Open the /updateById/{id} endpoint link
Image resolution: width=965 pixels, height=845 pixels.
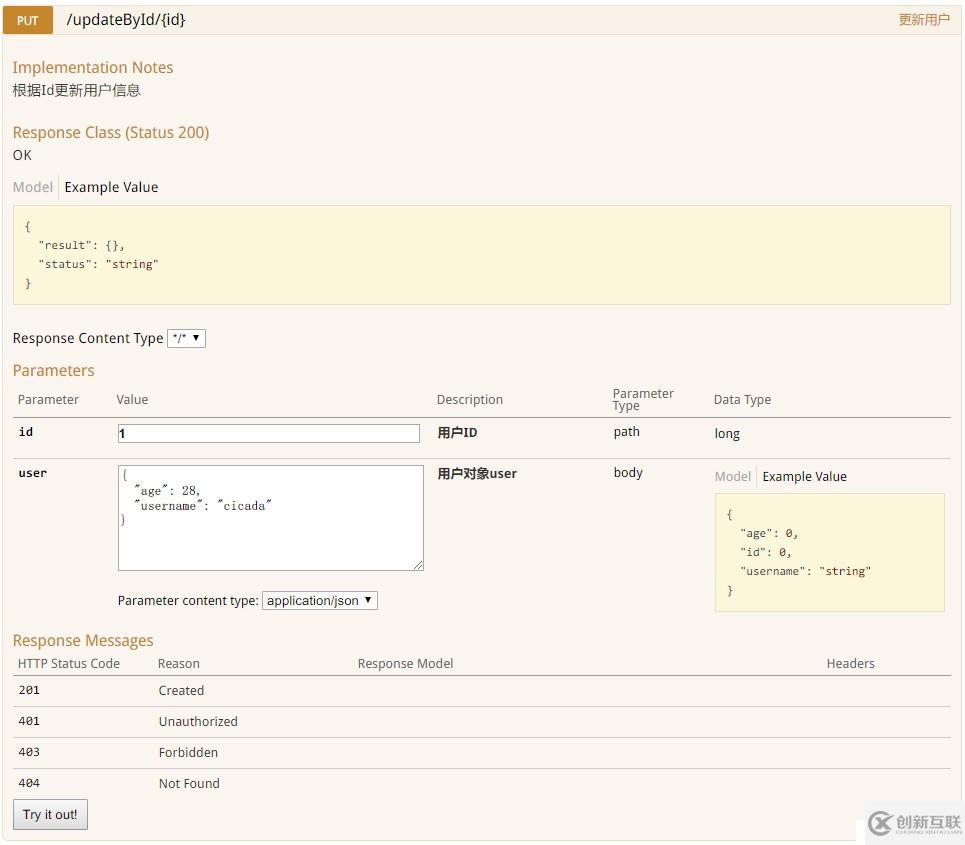126,20
